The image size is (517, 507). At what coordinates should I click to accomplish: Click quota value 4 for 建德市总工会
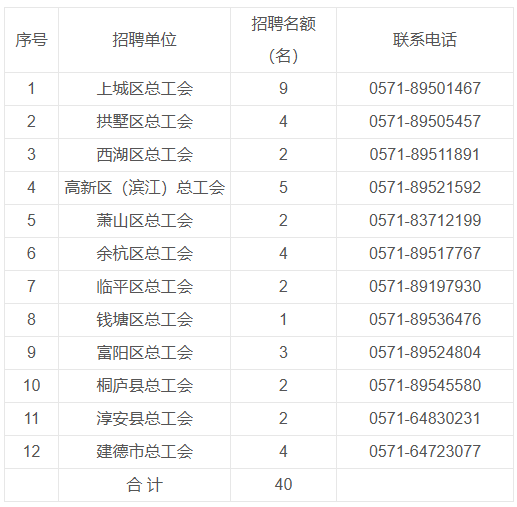[x=283, y=451]
